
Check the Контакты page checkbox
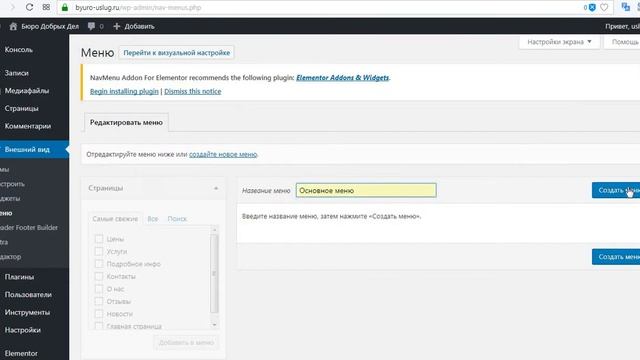click(x=99, y=276)
